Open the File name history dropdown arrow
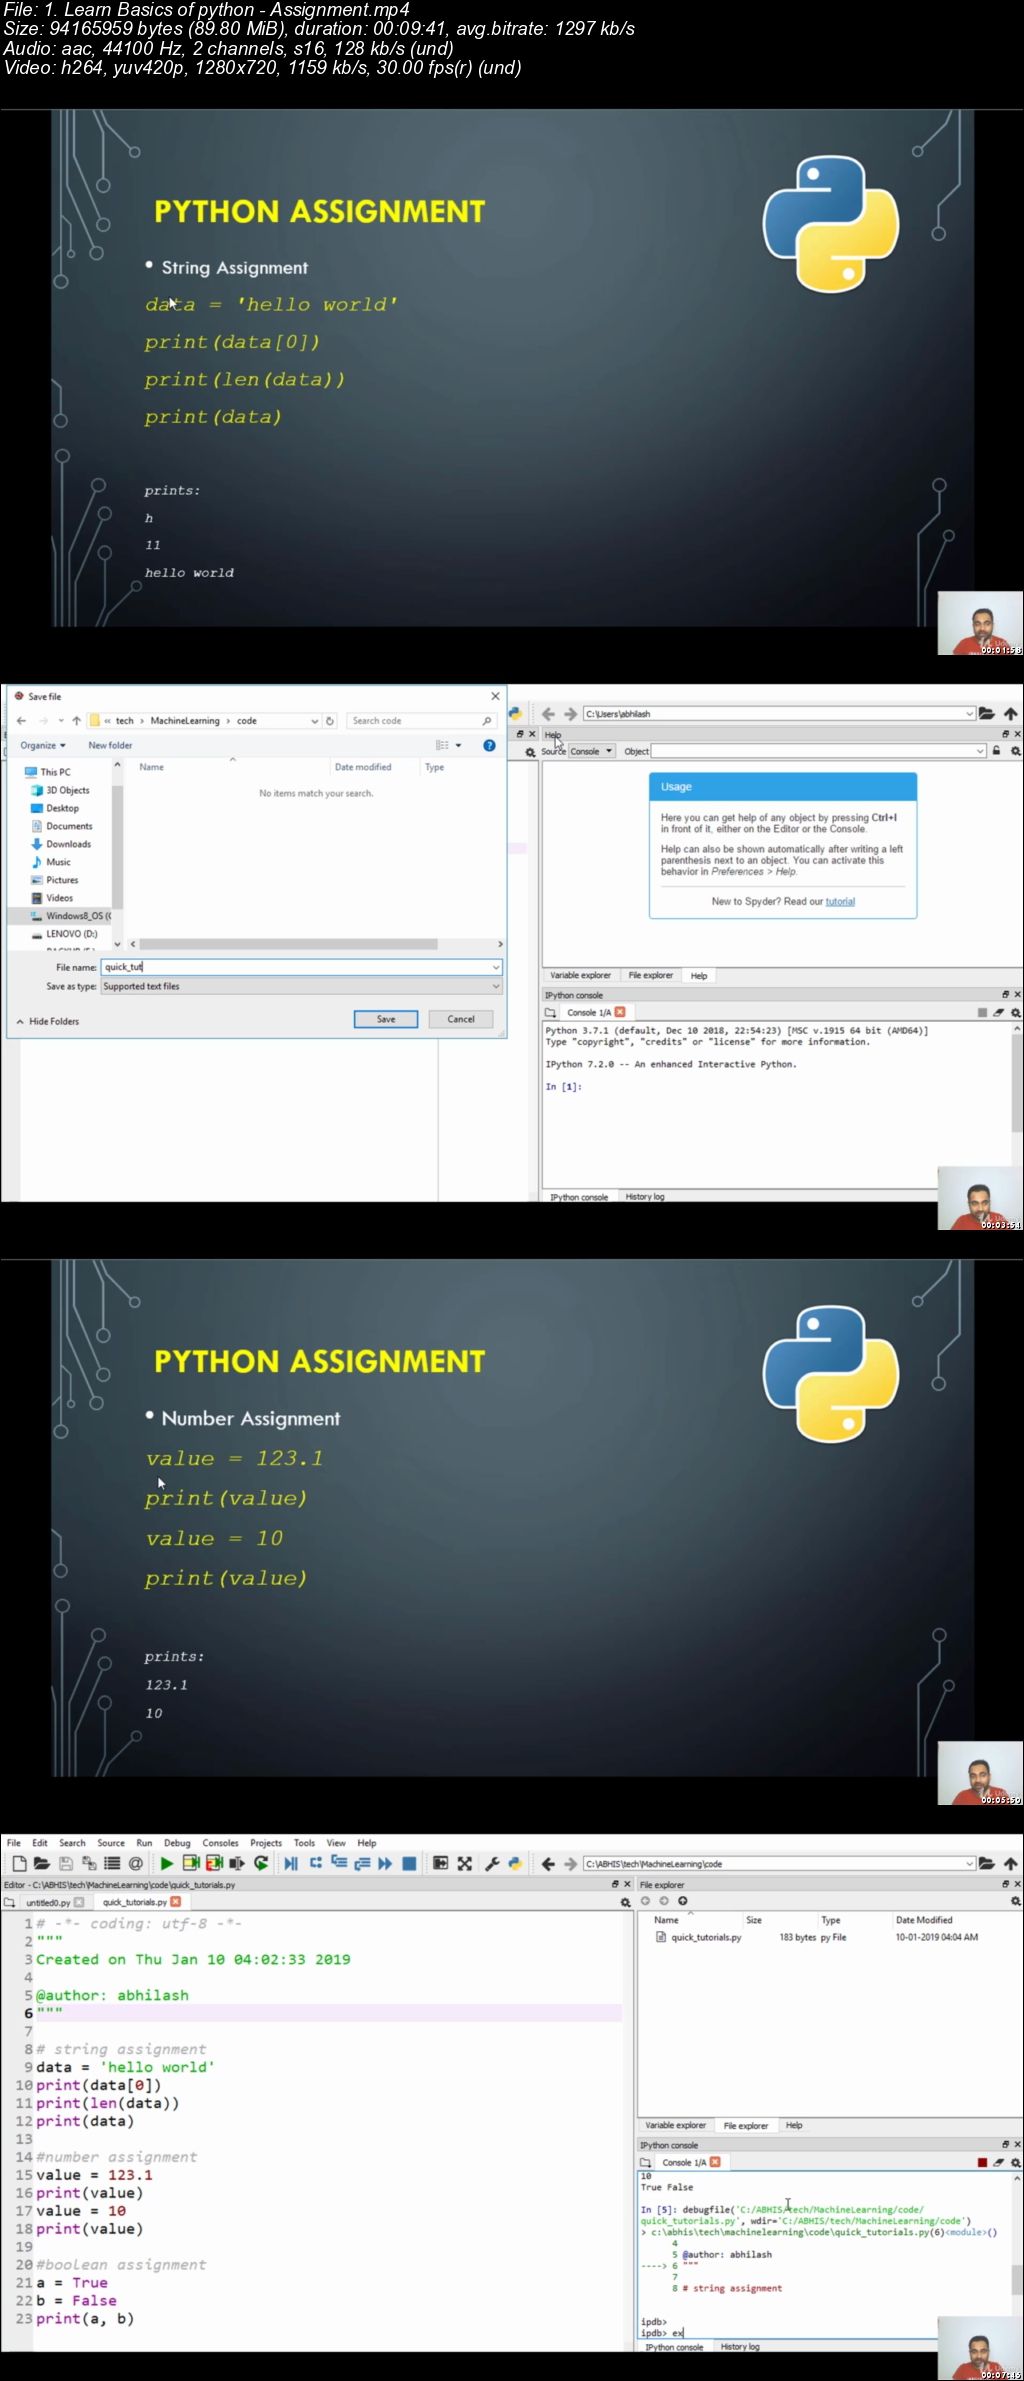 pyautogui.click(x=495, y=967)
